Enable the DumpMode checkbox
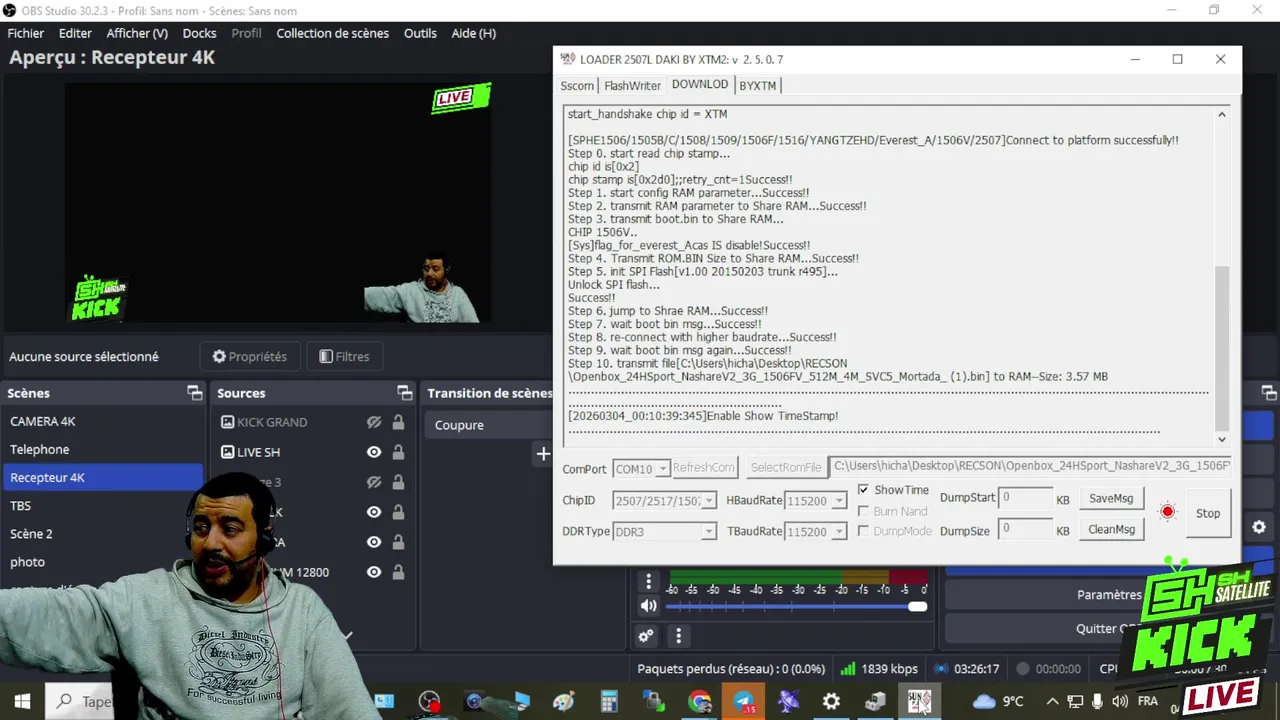 pyautogui.click(x=864, y=531)
